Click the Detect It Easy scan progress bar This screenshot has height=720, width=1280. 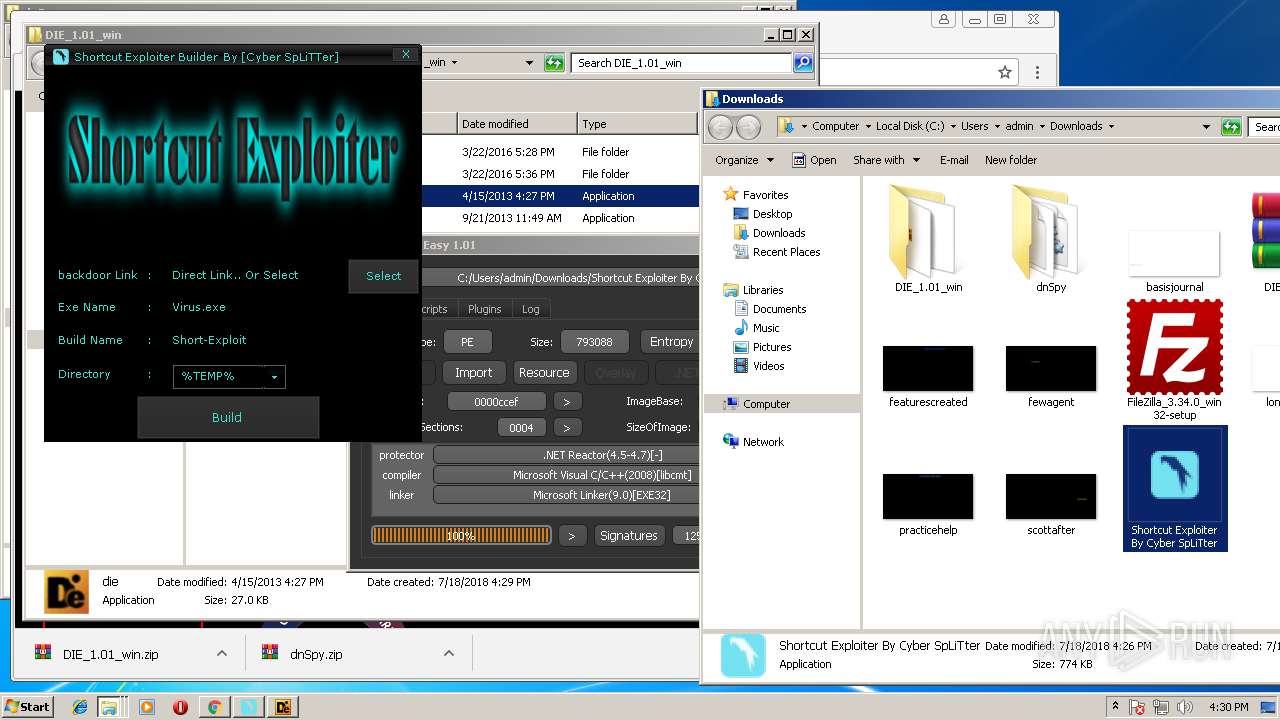coord(461,535)
